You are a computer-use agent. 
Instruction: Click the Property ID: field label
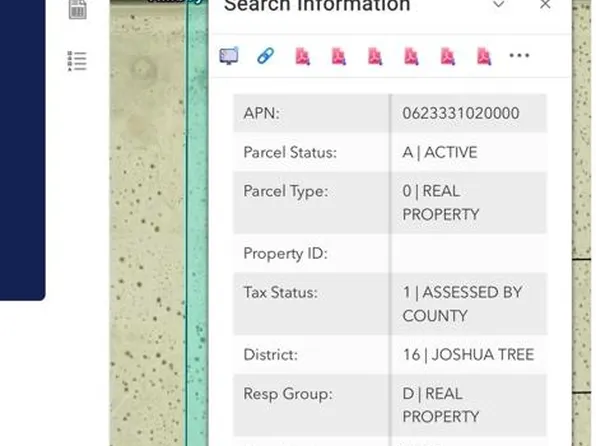[x=285, y=254]
